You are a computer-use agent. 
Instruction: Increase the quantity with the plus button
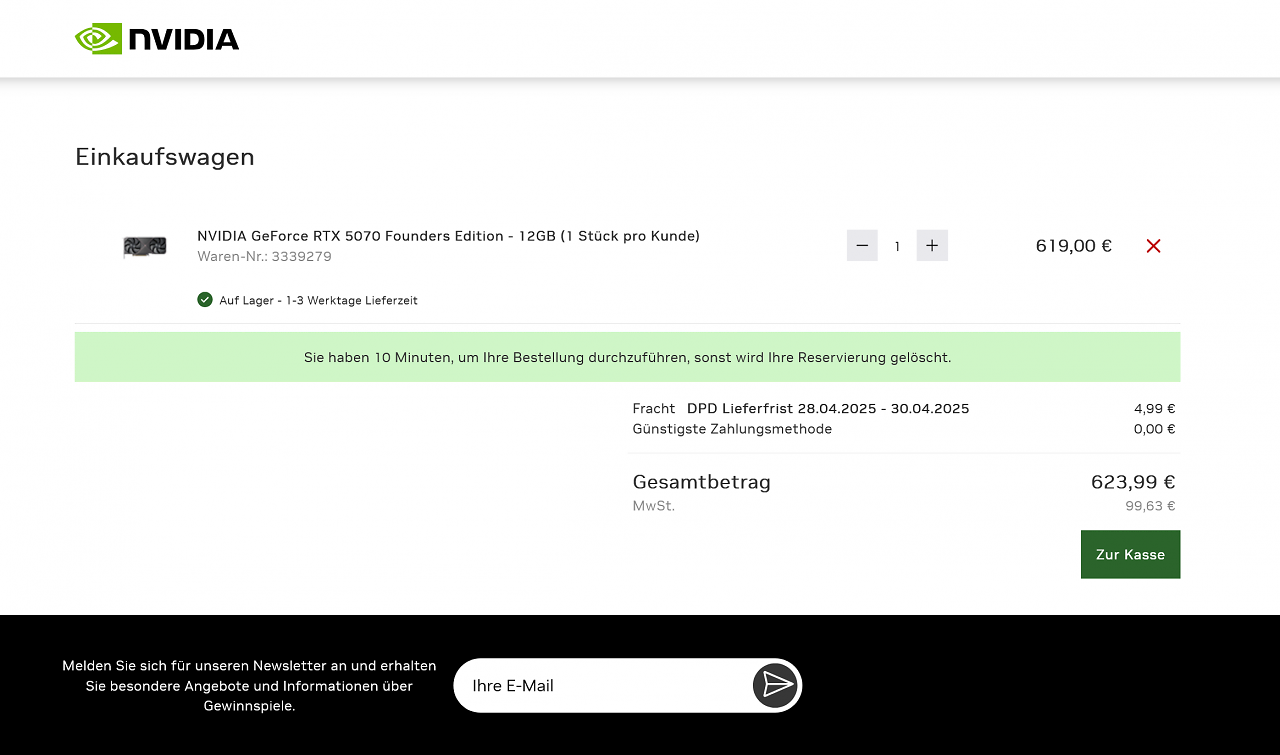click(x=932, y=245)
